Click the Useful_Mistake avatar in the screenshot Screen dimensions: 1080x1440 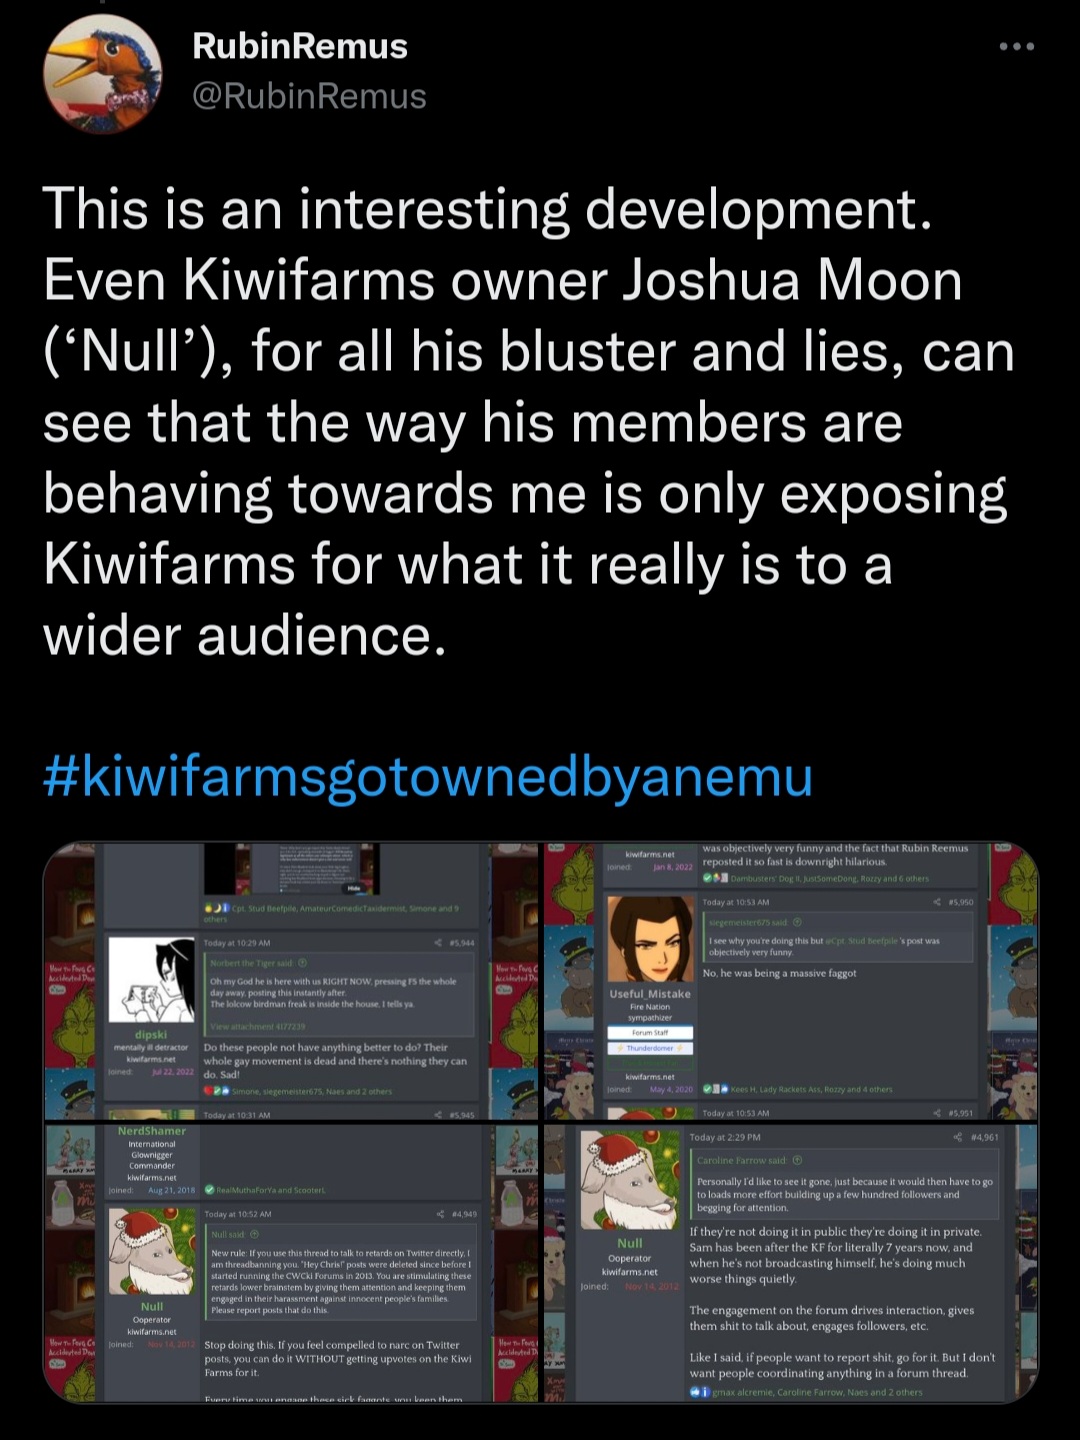coord(650,939)
